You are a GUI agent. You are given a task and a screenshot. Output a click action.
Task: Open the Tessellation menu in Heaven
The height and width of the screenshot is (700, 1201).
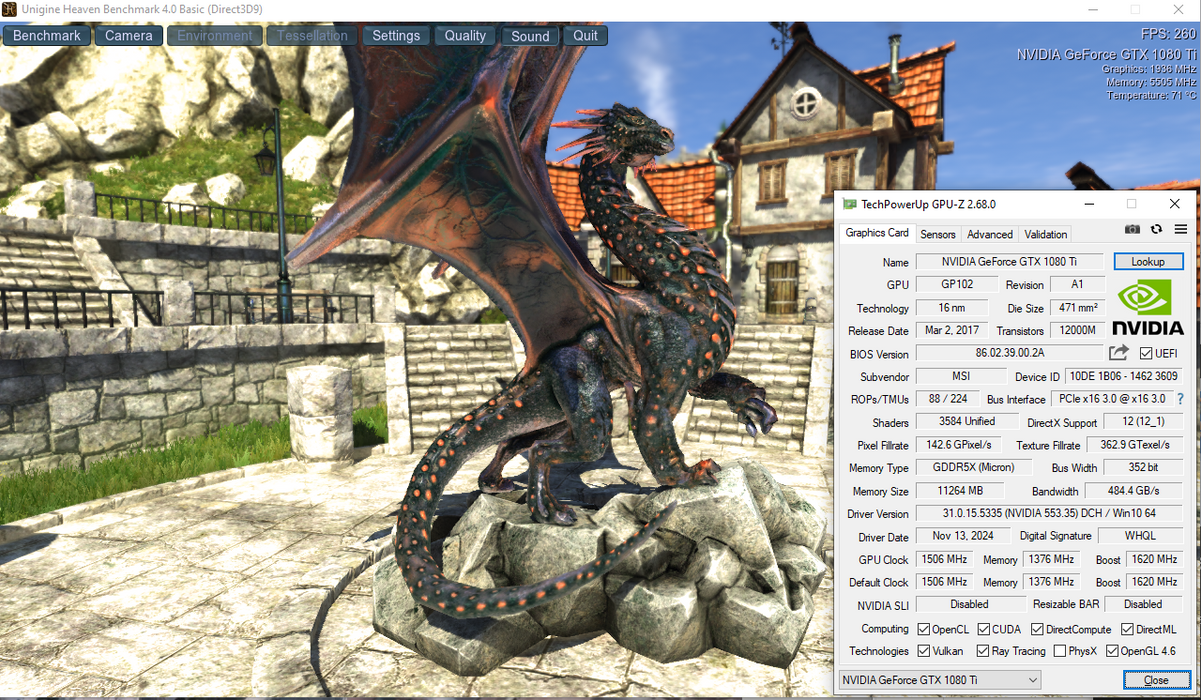click(x=312, y=35)
